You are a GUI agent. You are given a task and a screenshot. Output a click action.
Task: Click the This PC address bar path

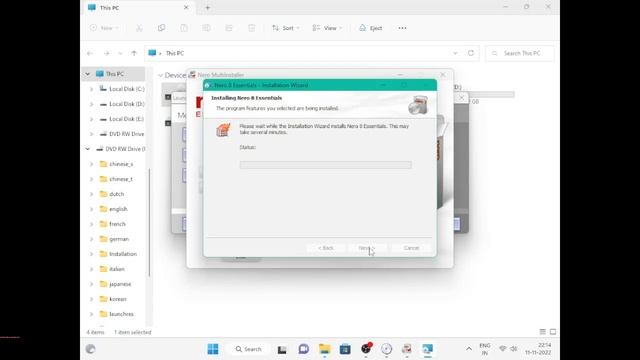175,53
